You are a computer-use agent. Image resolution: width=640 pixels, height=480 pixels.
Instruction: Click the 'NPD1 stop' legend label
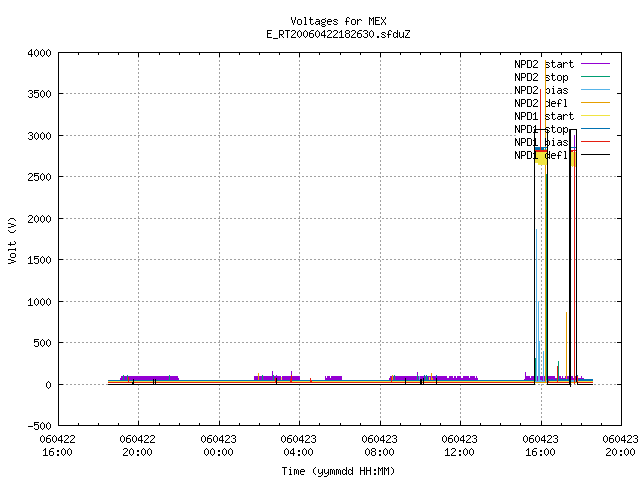pyautogui.click(x=541, y=129)
